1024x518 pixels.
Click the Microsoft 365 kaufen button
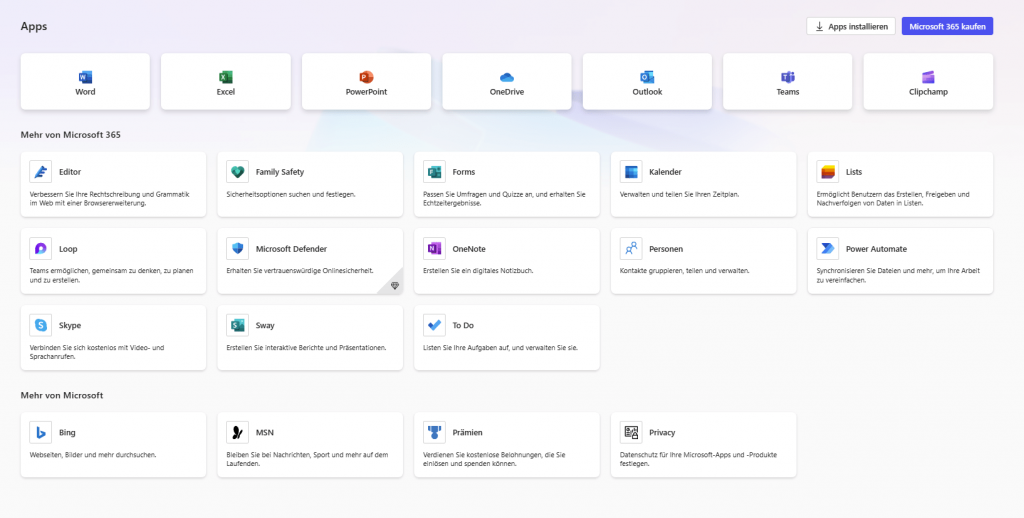(x=947, y=26)
